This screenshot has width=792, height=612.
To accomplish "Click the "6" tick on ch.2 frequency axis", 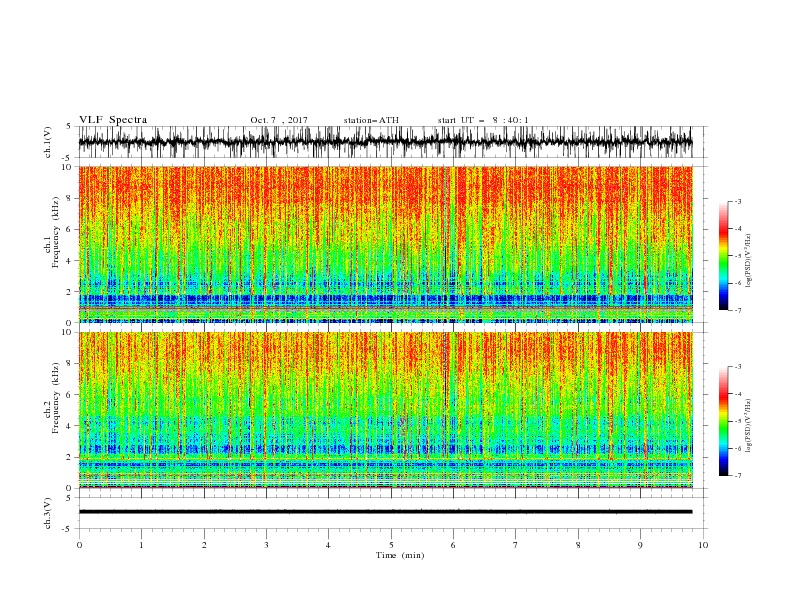I will (70, 395).
